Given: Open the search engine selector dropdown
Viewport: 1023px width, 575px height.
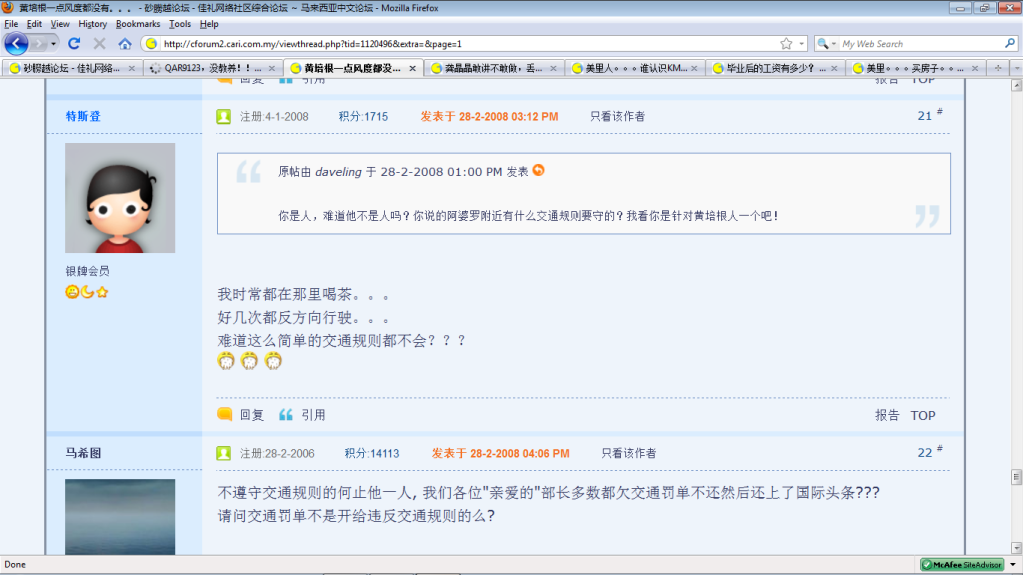Looking at the screenshot, I should pyautogui.click(x=827, y=44).
